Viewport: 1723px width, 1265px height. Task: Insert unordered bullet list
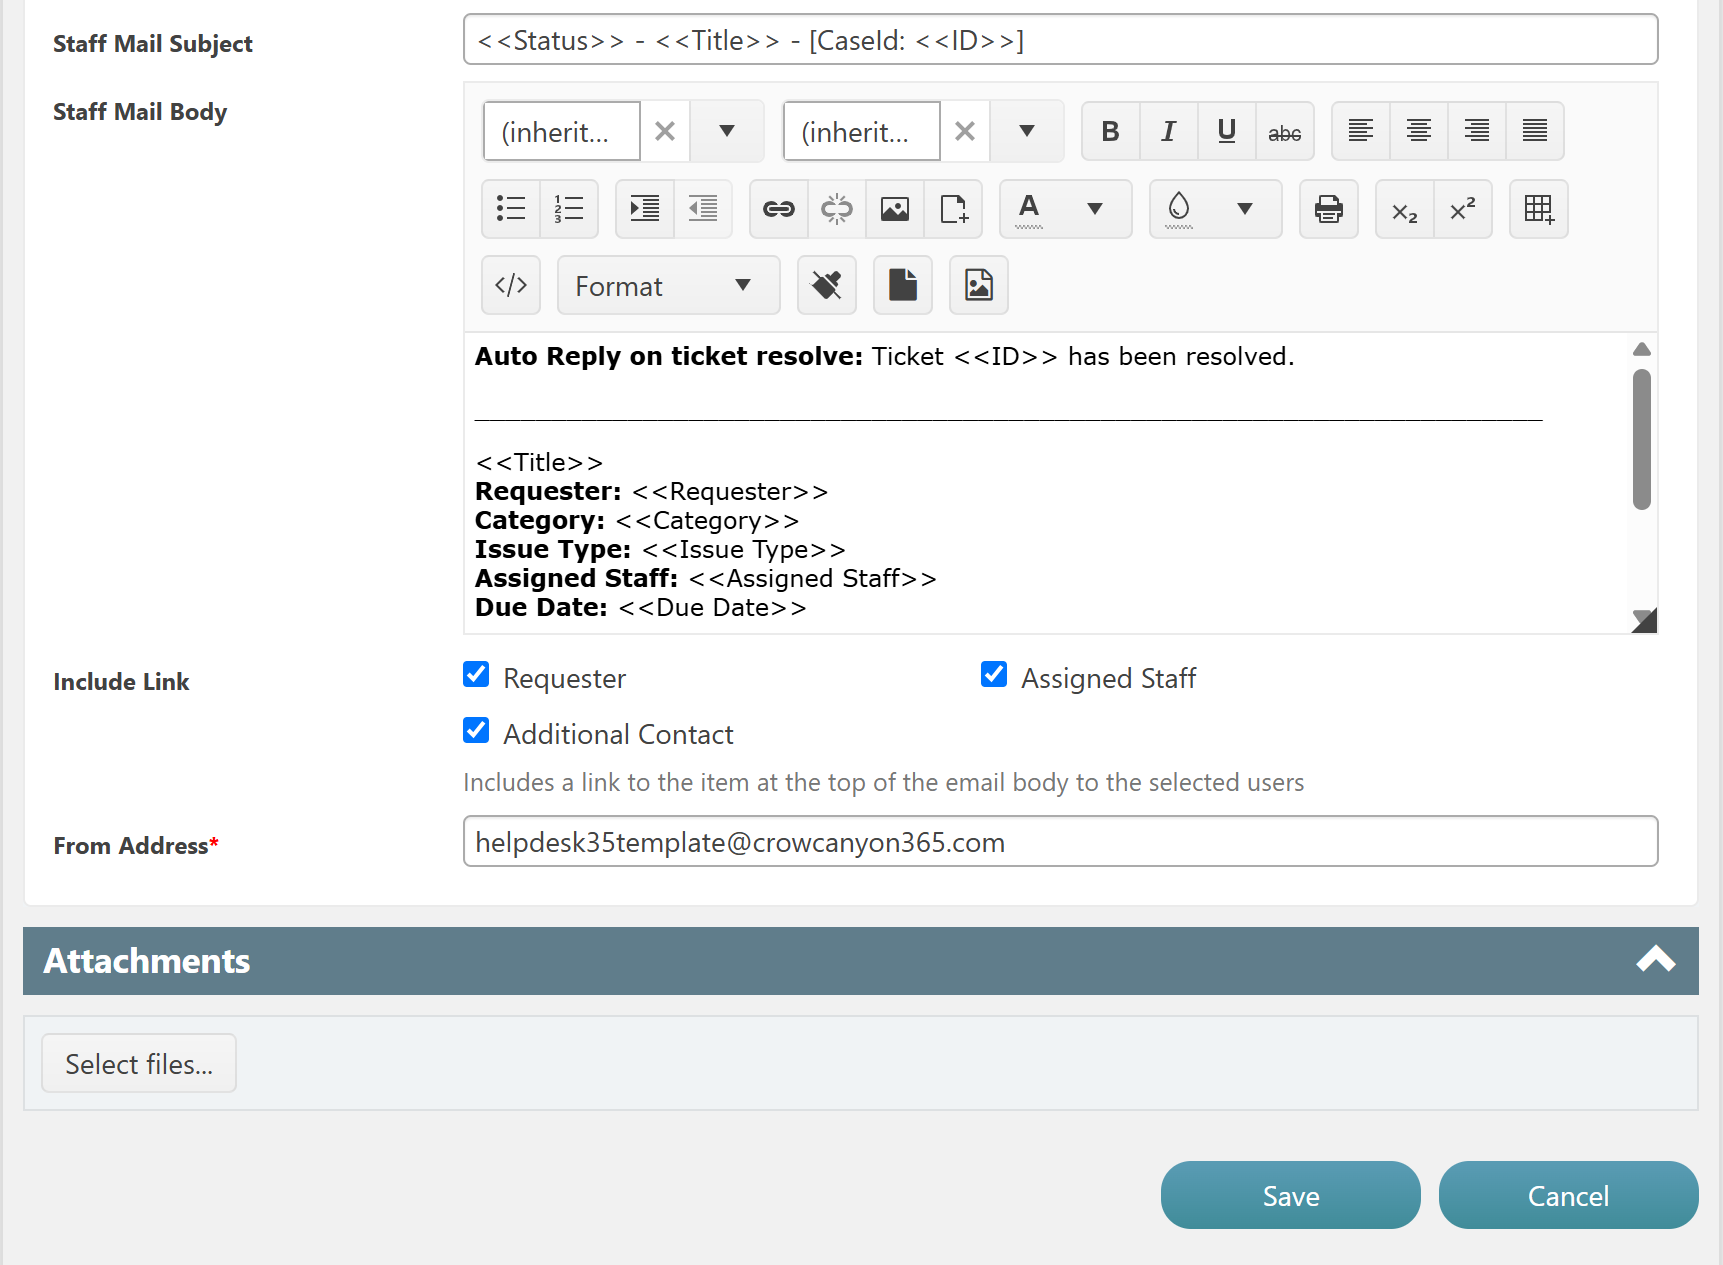[x=511, y=209]
